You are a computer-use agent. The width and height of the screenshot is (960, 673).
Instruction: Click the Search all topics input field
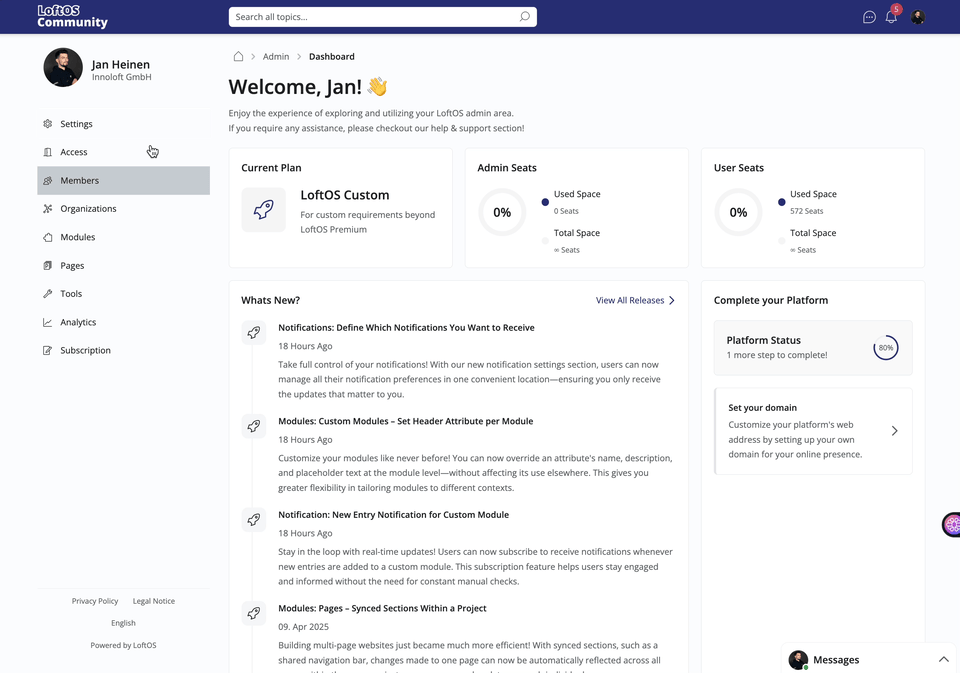click(x=370, y=17)
